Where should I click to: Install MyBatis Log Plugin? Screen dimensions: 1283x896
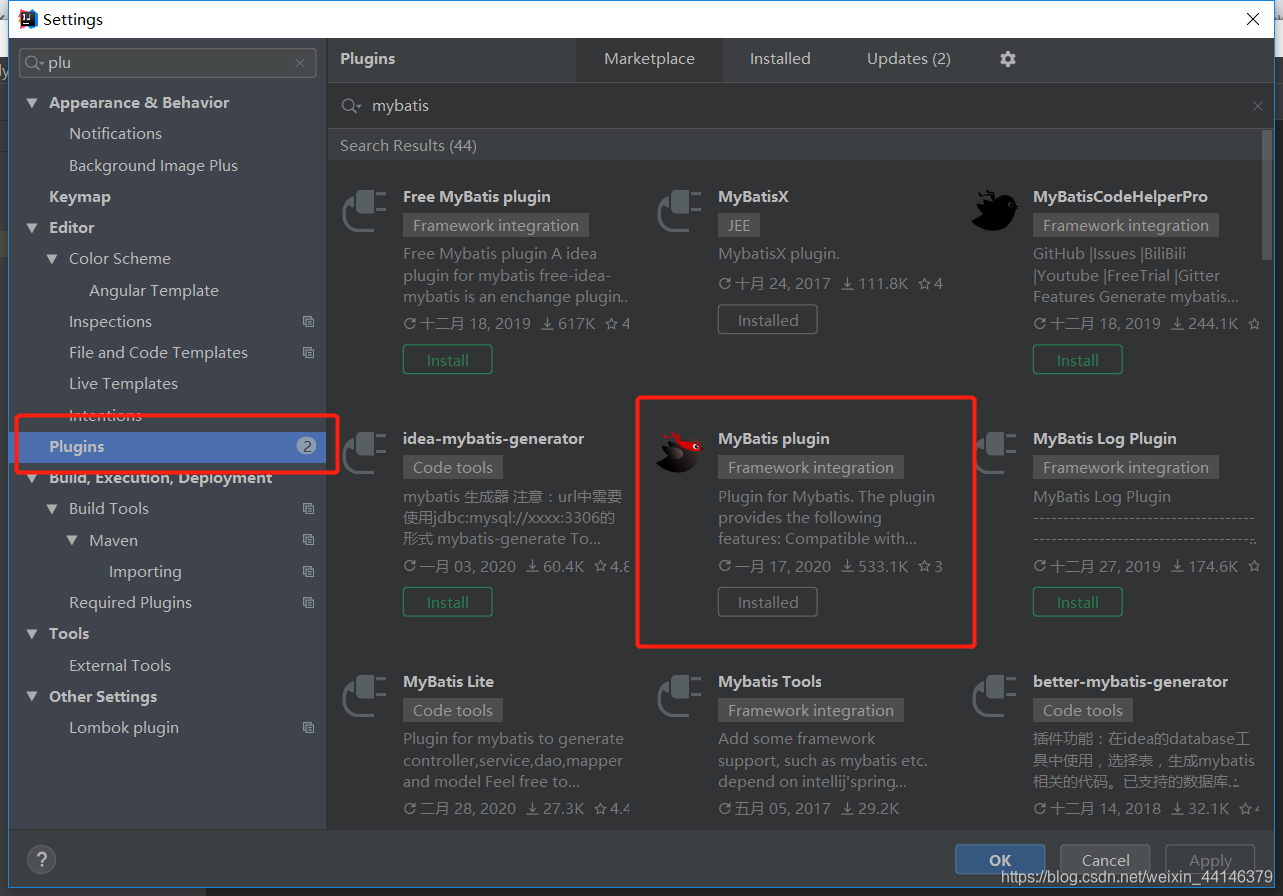pos(1077,602)
